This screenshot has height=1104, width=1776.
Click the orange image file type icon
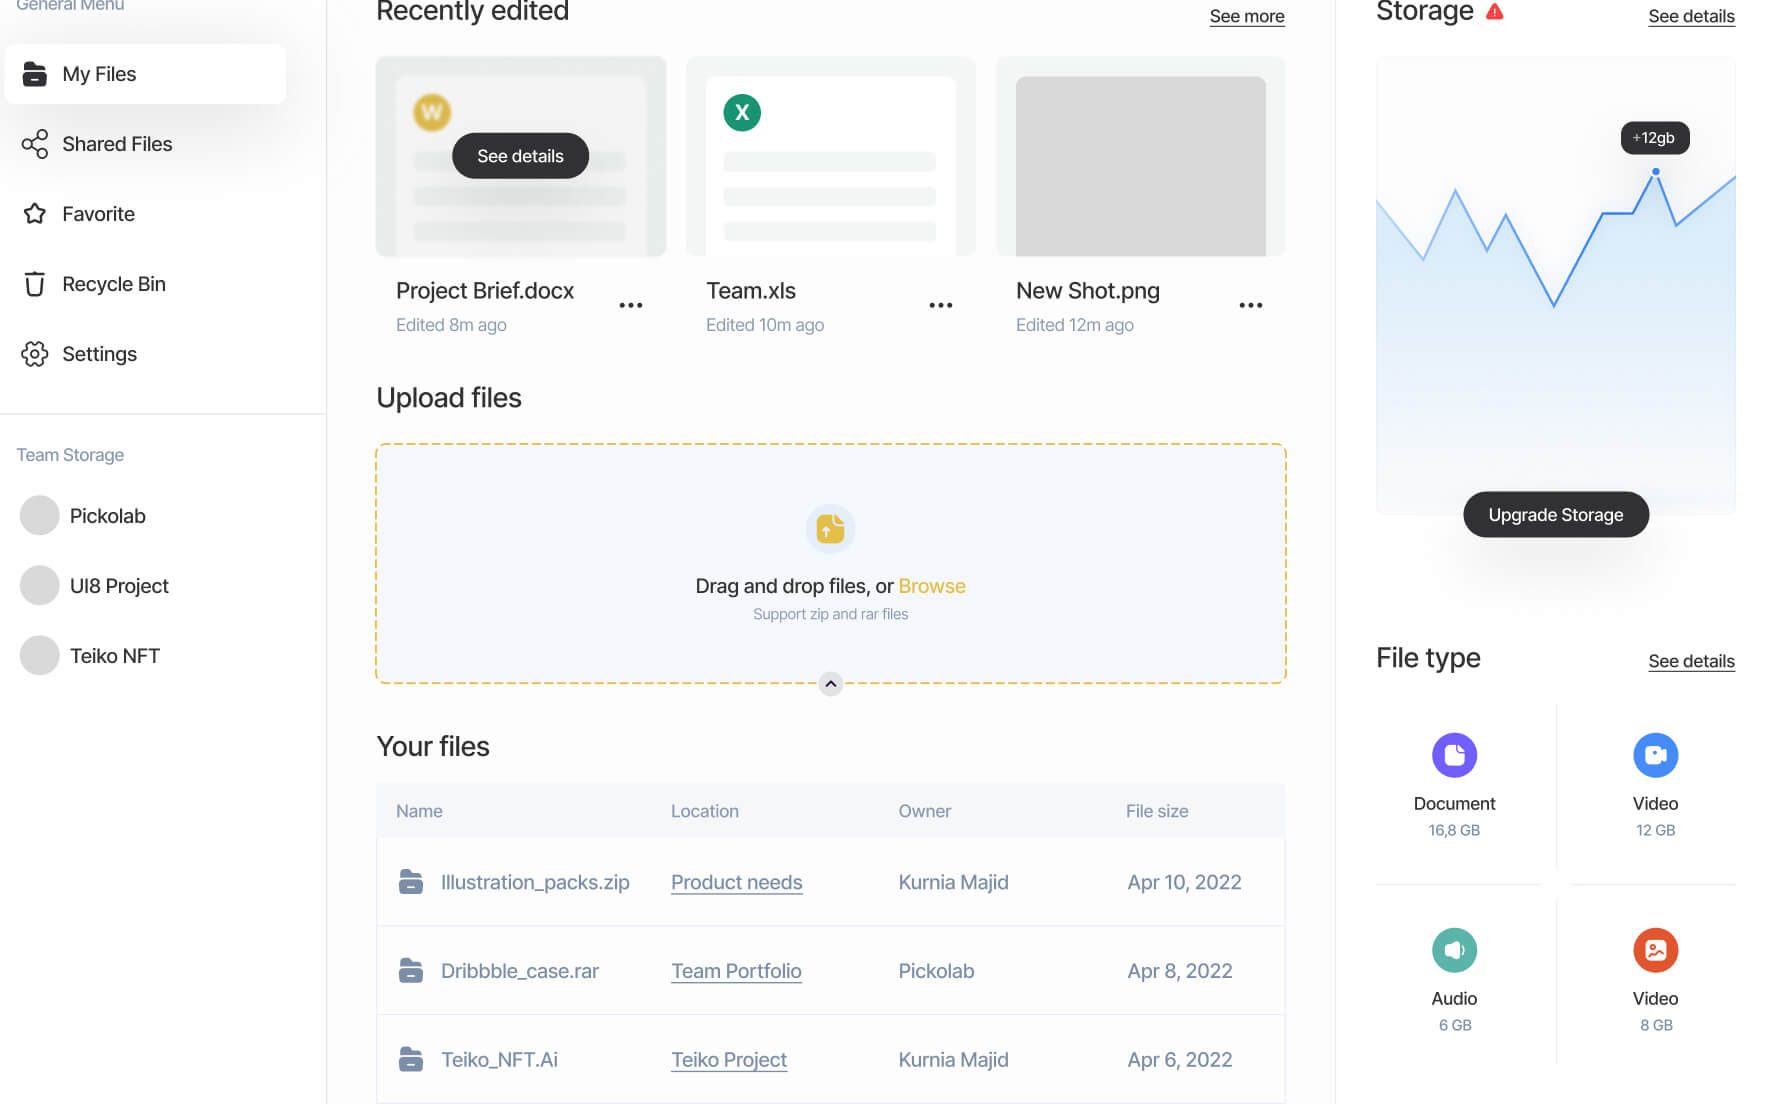pos(1655,950)
